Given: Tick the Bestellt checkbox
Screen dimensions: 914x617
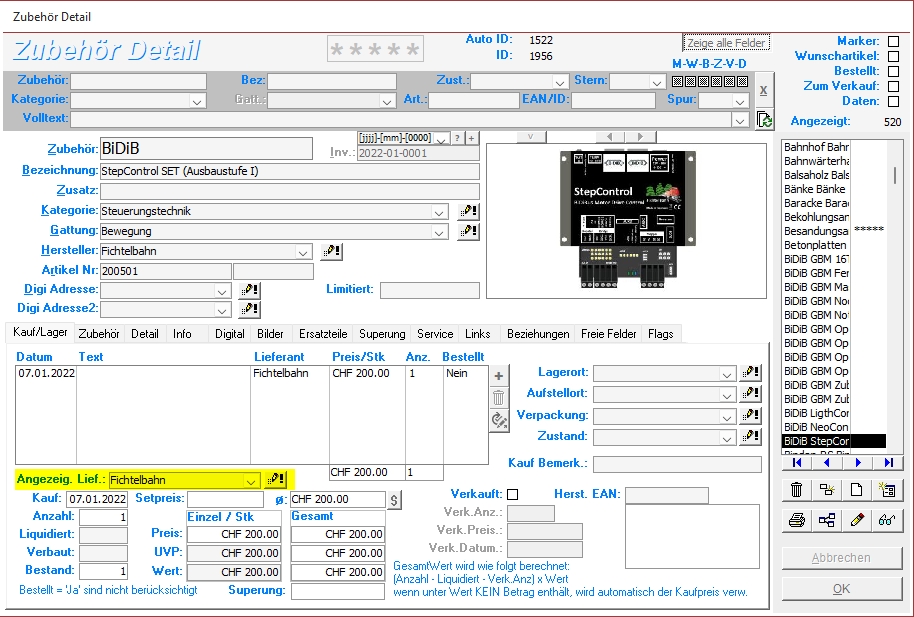Looking at the screenshot, I should [x=893, y=71].
